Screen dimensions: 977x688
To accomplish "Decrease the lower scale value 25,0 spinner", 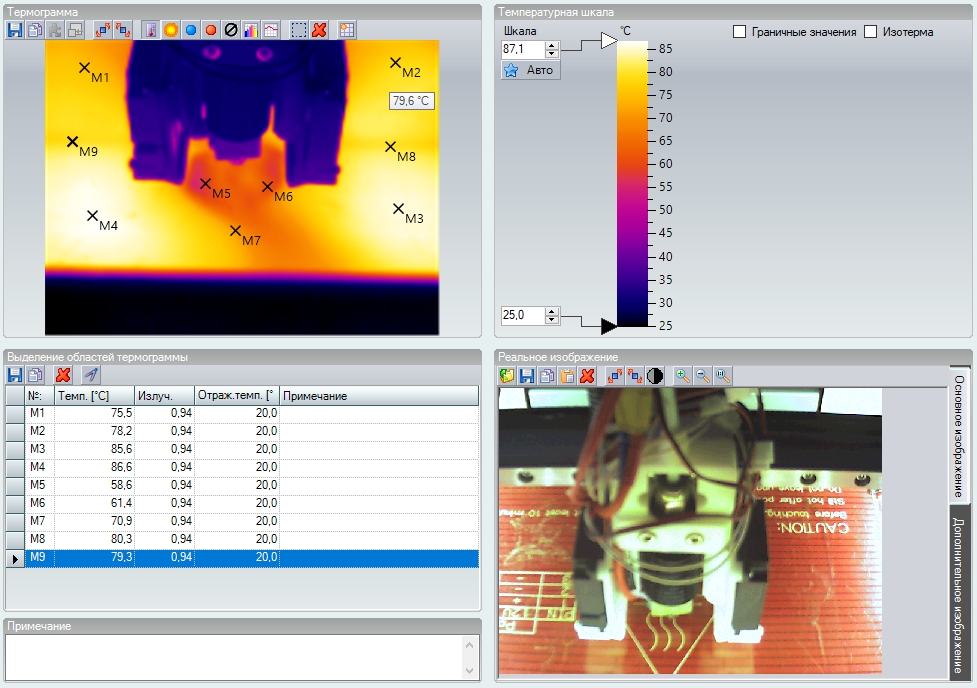I will 552,320.
